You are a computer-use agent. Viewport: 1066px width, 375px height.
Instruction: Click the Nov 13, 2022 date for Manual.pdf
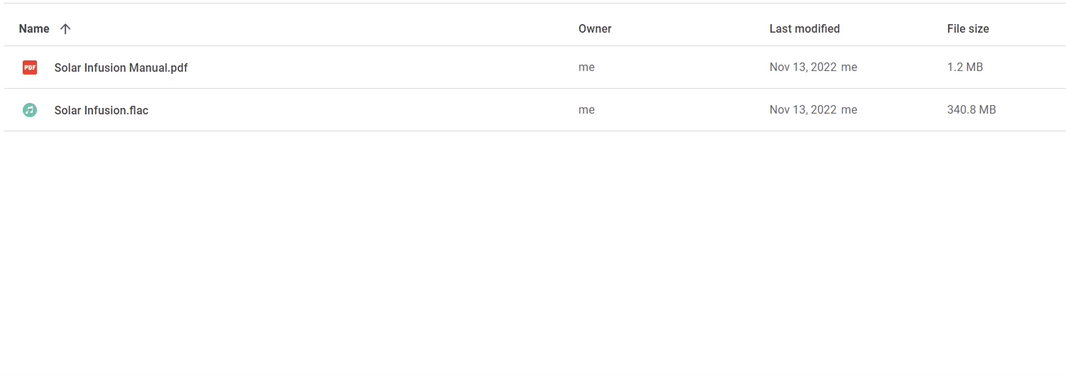click(802, 67)
